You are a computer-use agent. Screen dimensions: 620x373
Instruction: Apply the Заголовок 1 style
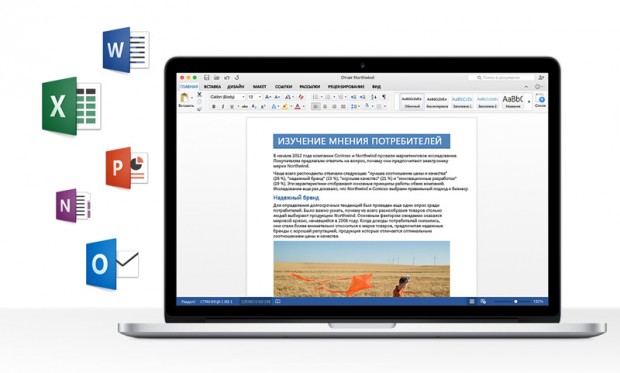pos(462,102)
